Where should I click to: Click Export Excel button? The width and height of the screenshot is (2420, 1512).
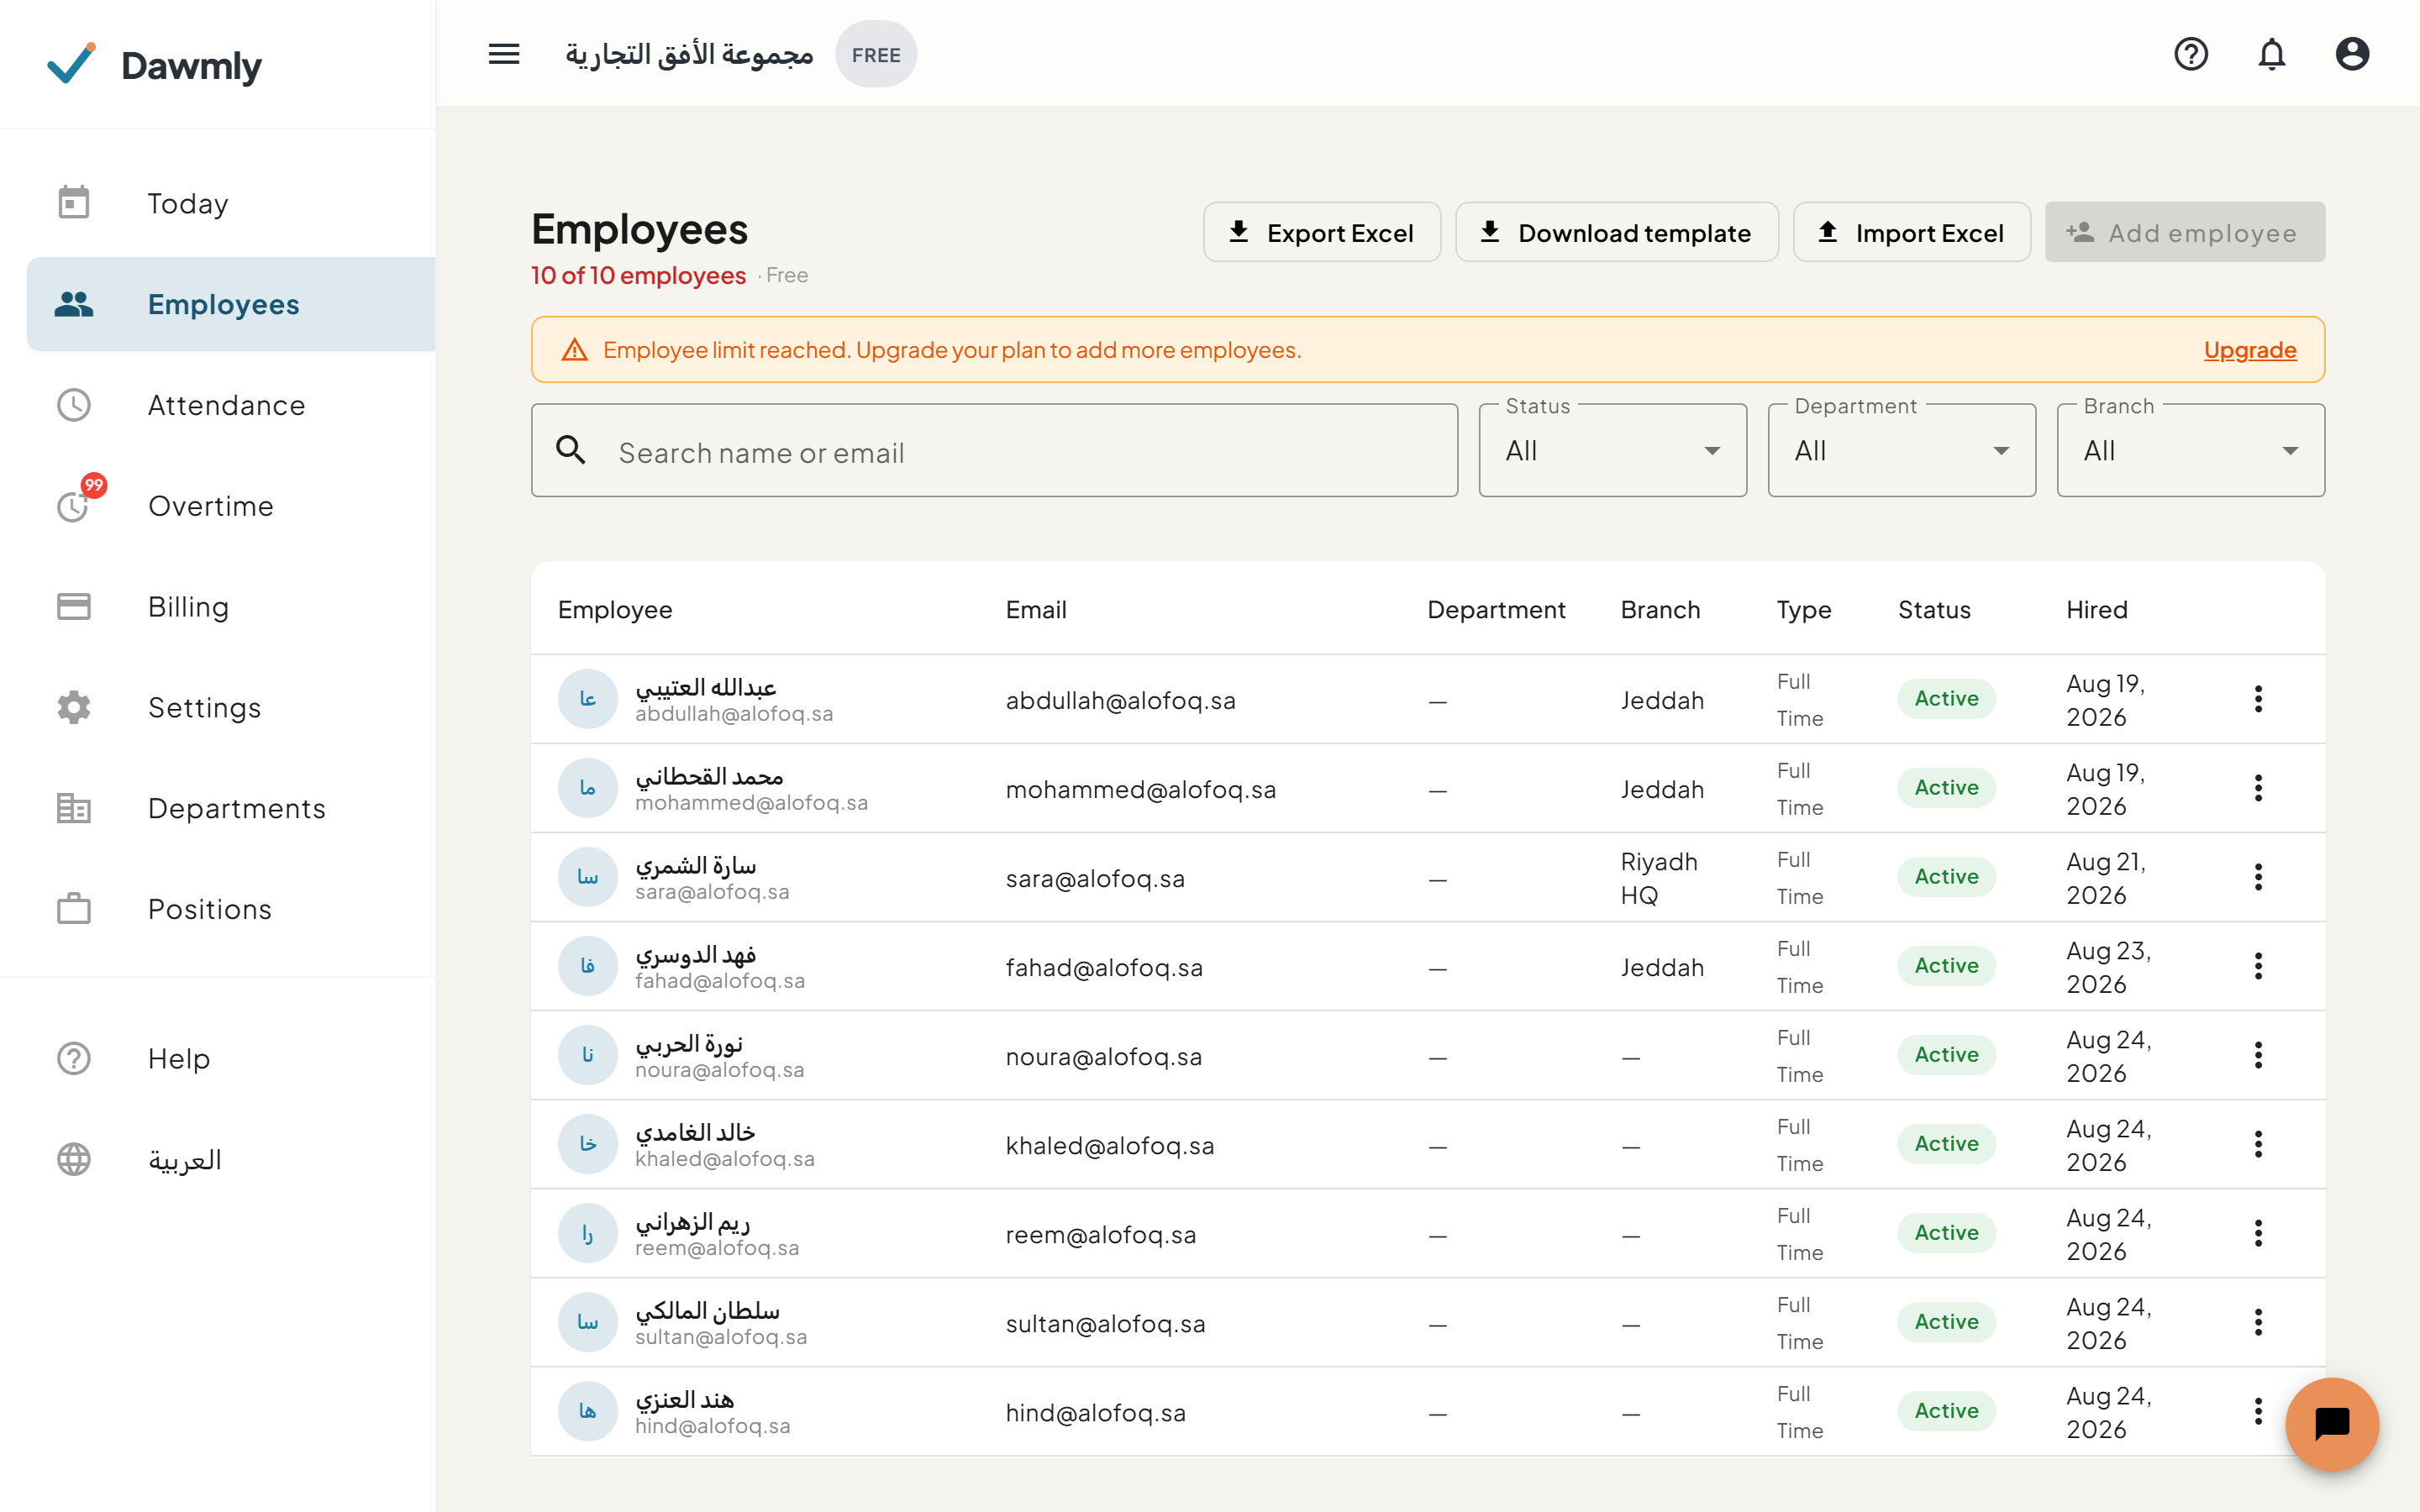[x=1321, y=232]
